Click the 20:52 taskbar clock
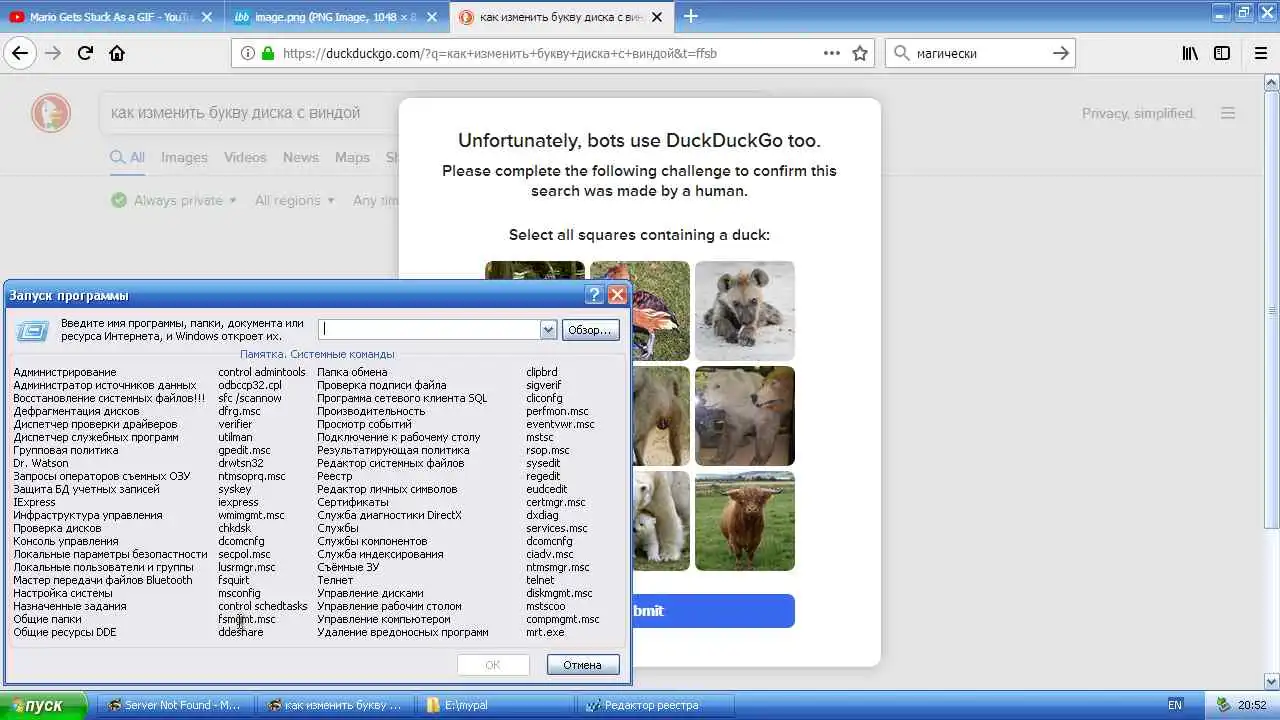Image resolution: width=1280 pixels, height=720 pixels. pyautogui.click(x=1253, y=705)
